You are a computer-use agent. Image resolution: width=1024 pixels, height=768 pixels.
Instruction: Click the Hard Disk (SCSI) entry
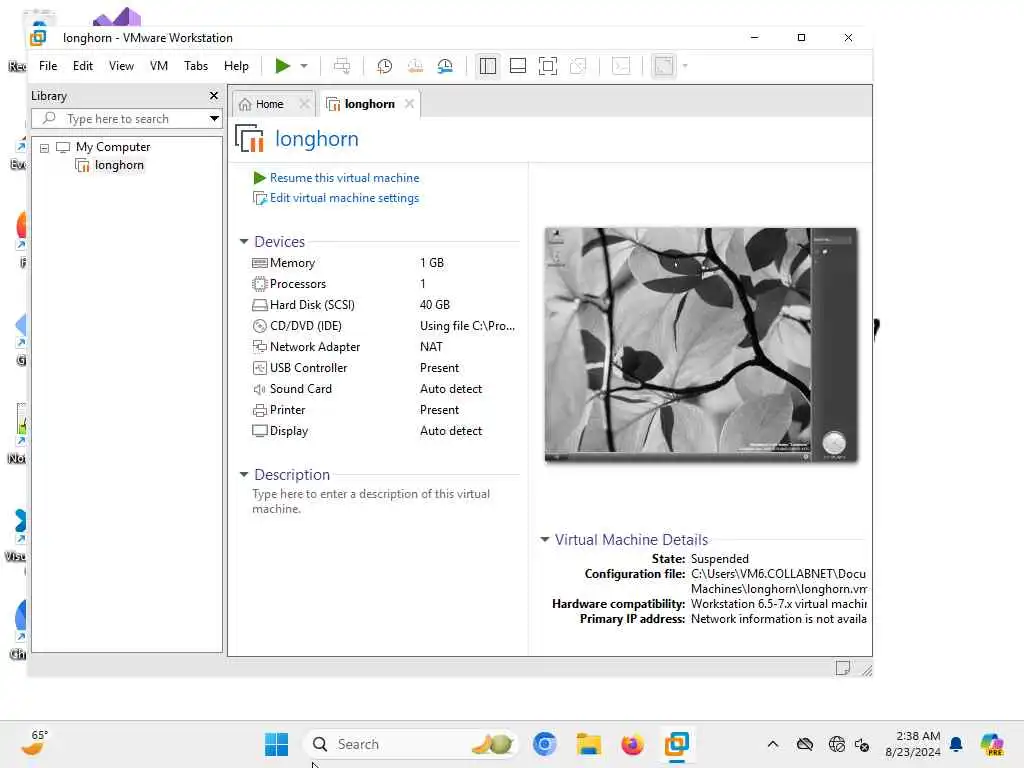(x=312, y=305)
